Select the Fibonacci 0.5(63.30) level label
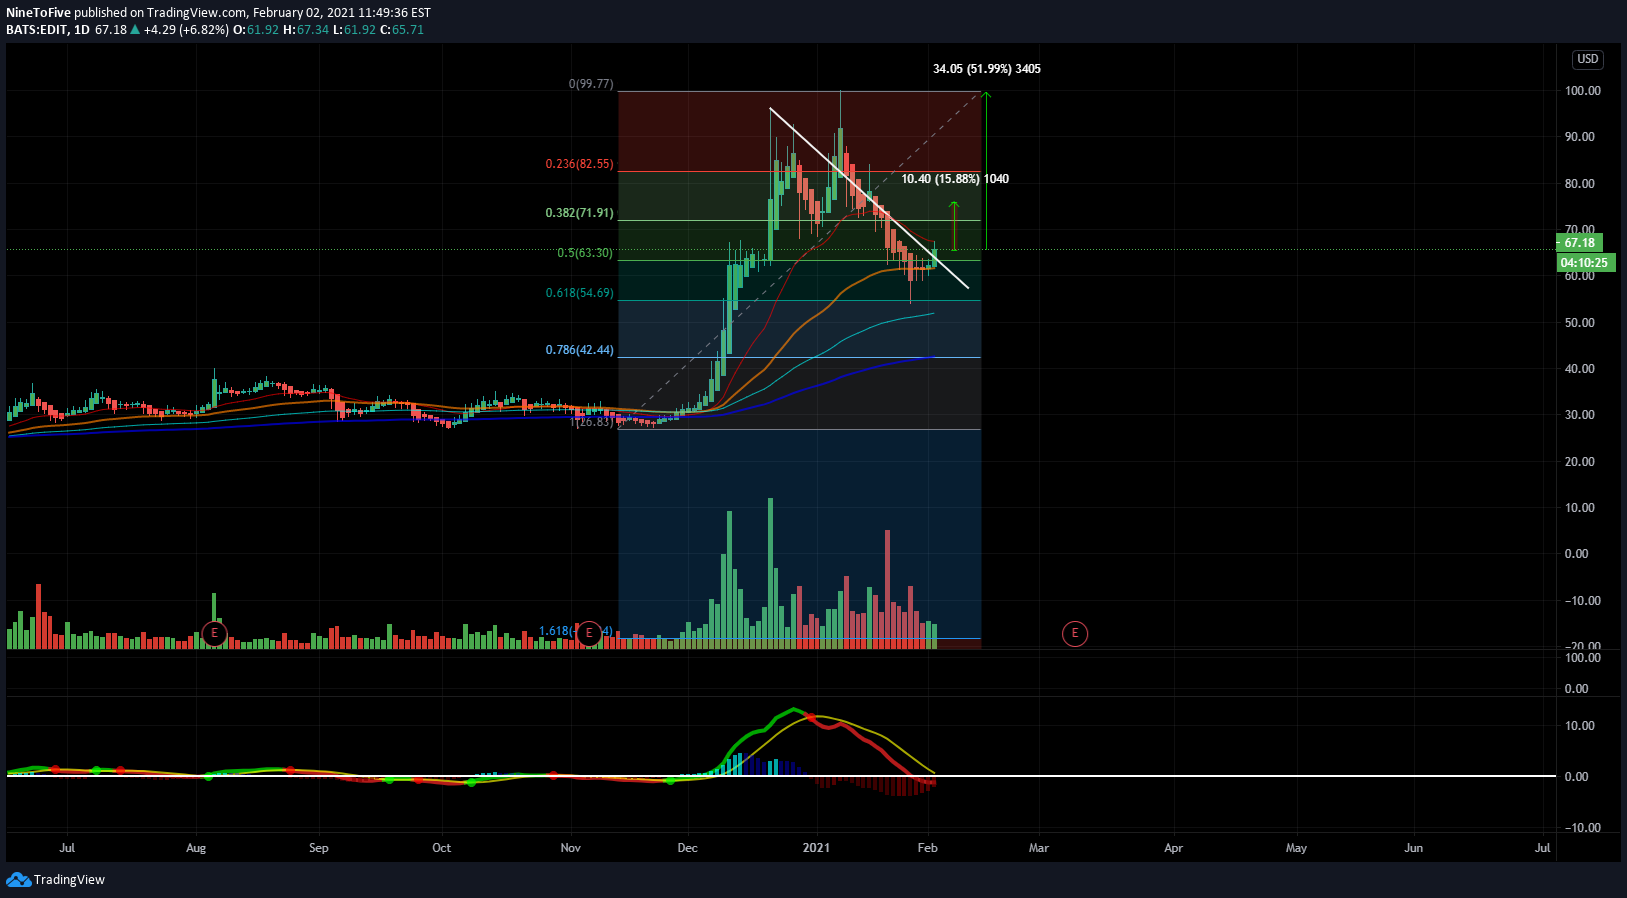1627x898 pixels. tap(585, 253)
